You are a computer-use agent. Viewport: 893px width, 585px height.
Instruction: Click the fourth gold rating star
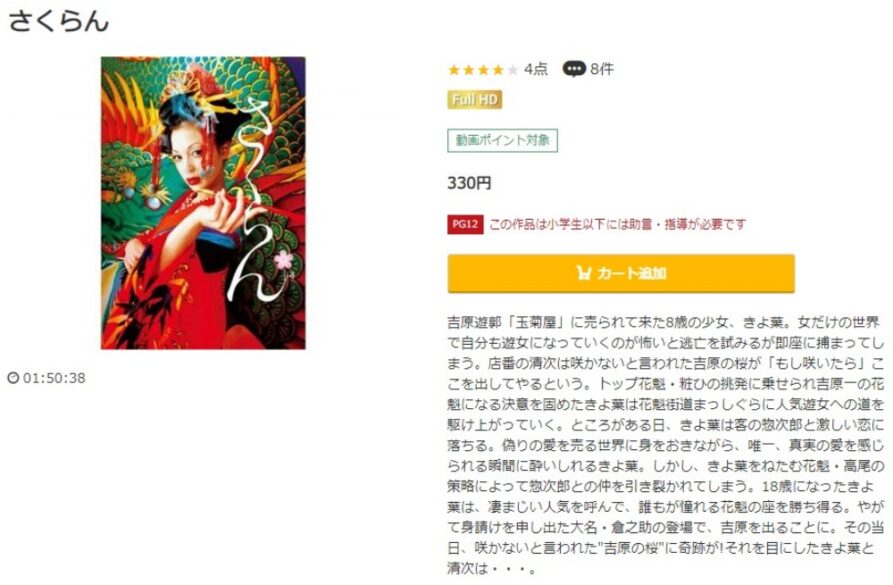click(498, 69)
